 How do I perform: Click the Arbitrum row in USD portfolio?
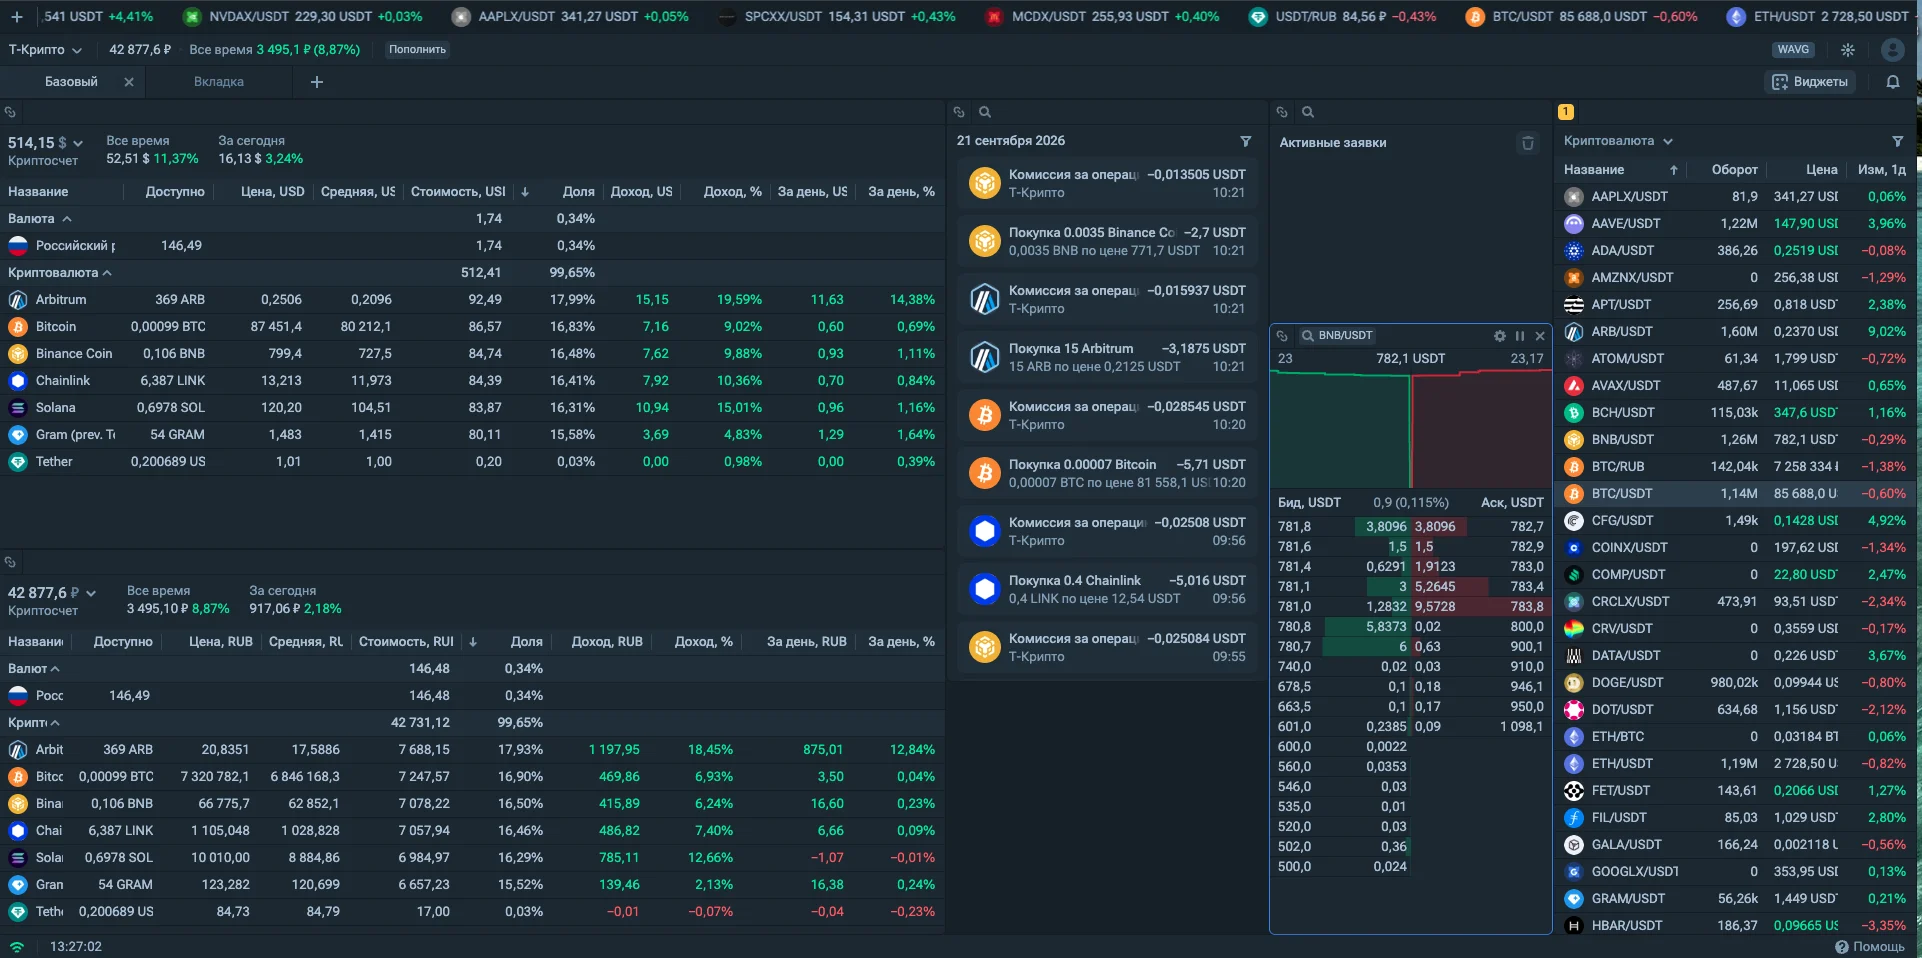click(x=472, y=300)
